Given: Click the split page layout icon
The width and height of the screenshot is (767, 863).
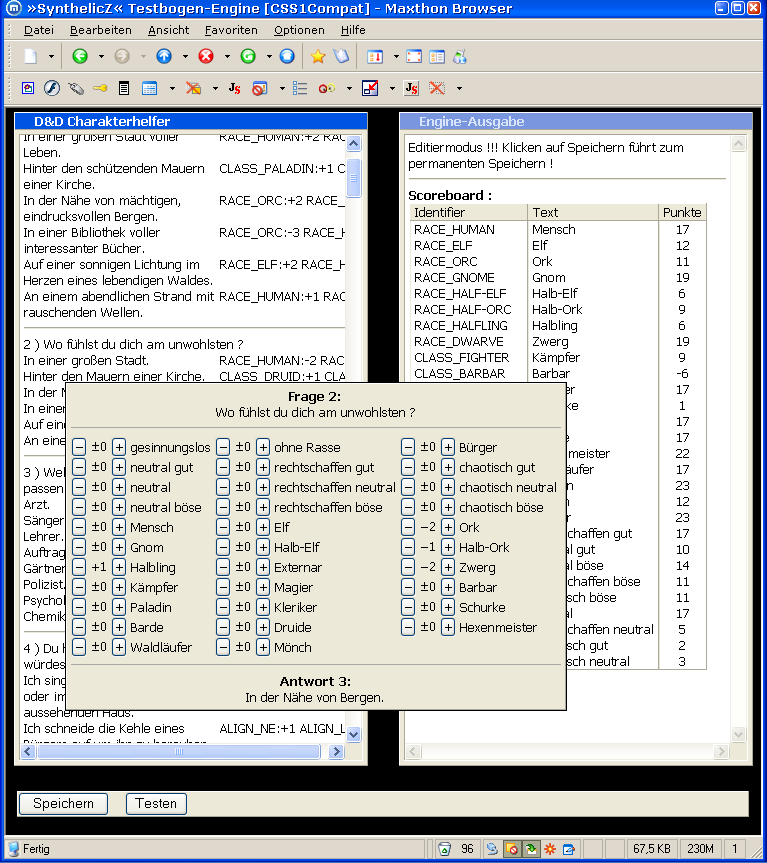Looking at the screenshot, I should [437, 56].
